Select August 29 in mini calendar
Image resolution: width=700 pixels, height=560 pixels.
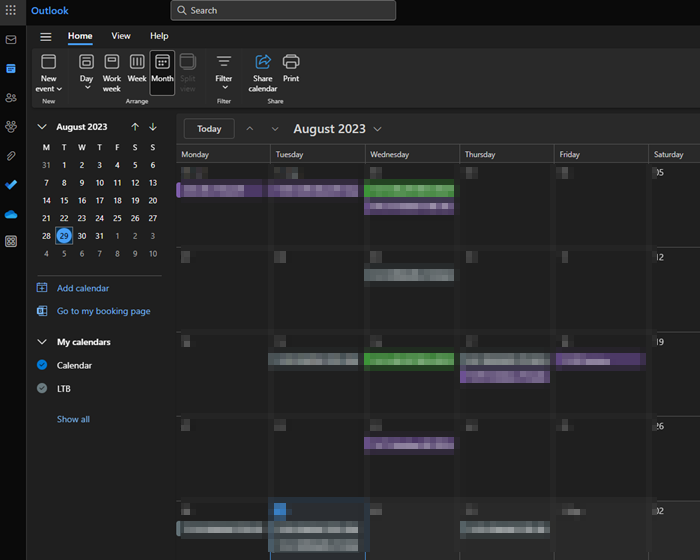click(x=64, y=236)
